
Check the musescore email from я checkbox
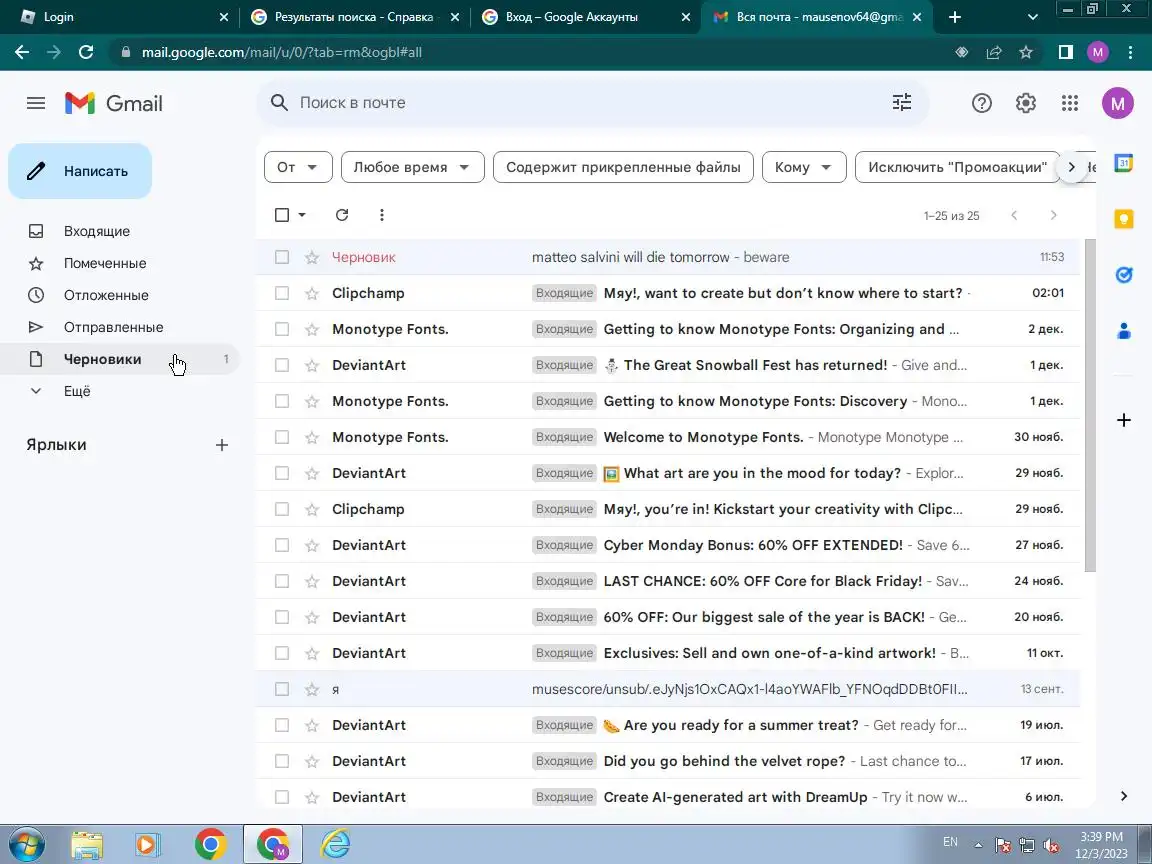coord(281,689)
